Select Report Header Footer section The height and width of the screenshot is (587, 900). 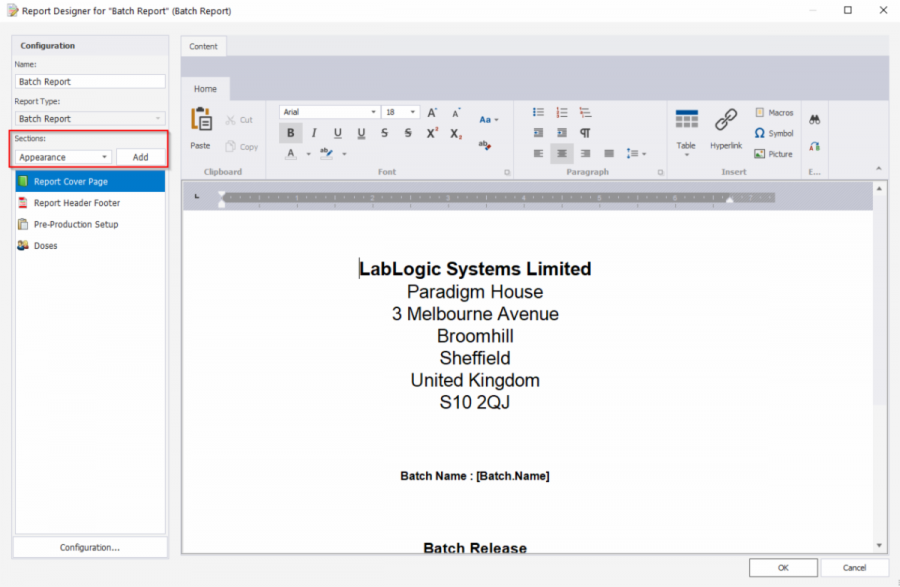click(90, 203)
